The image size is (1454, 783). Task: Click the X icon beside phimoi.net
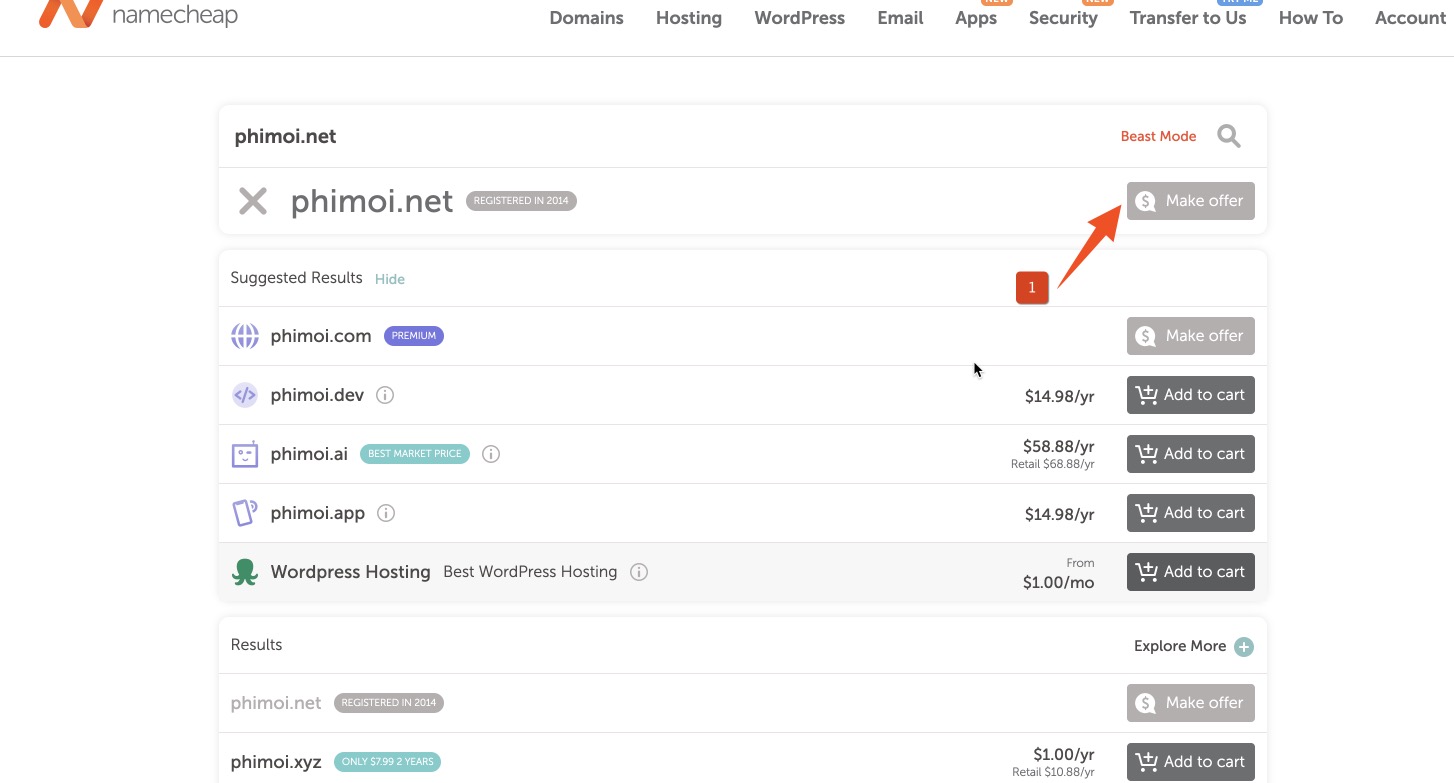pyautogui.click(x=253, y=201)
